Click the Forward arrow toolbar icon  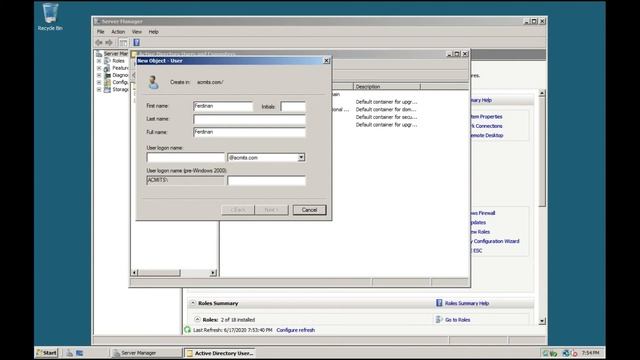(x=109, y=42)
